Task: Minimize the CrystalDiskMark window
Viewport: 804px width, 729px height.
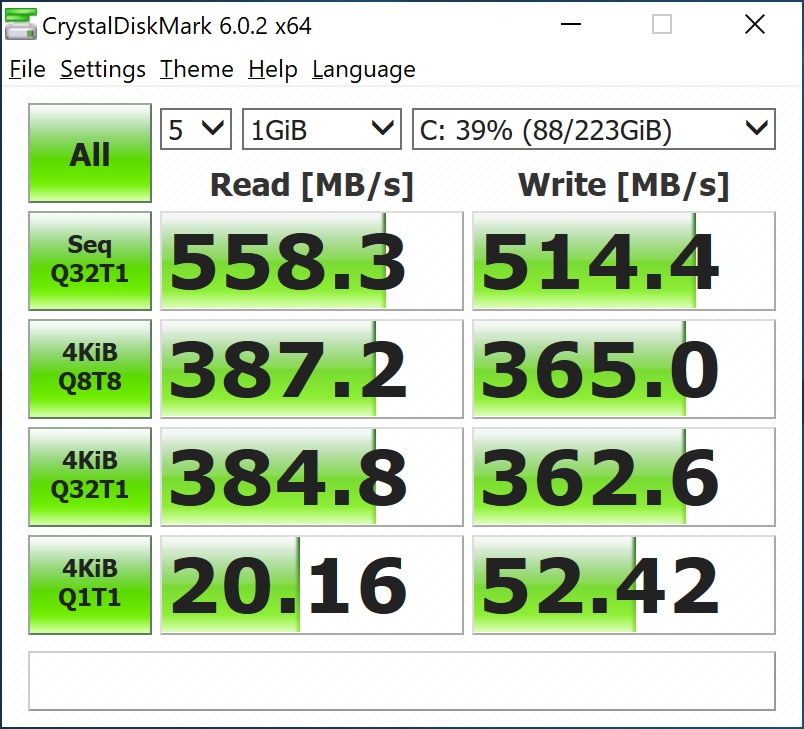Action: pyautogui.click(x=570, y=24)
